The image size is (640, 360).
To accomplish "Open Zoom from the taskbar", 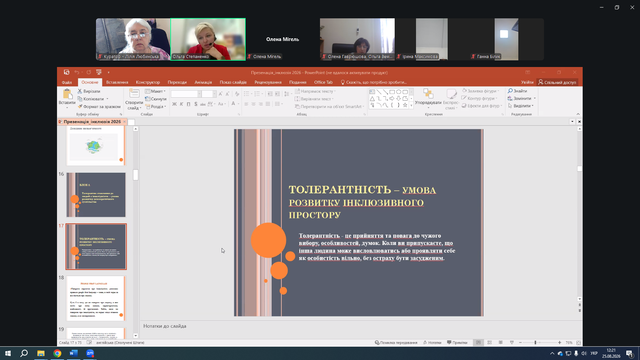I will click(x=90, y=353).
